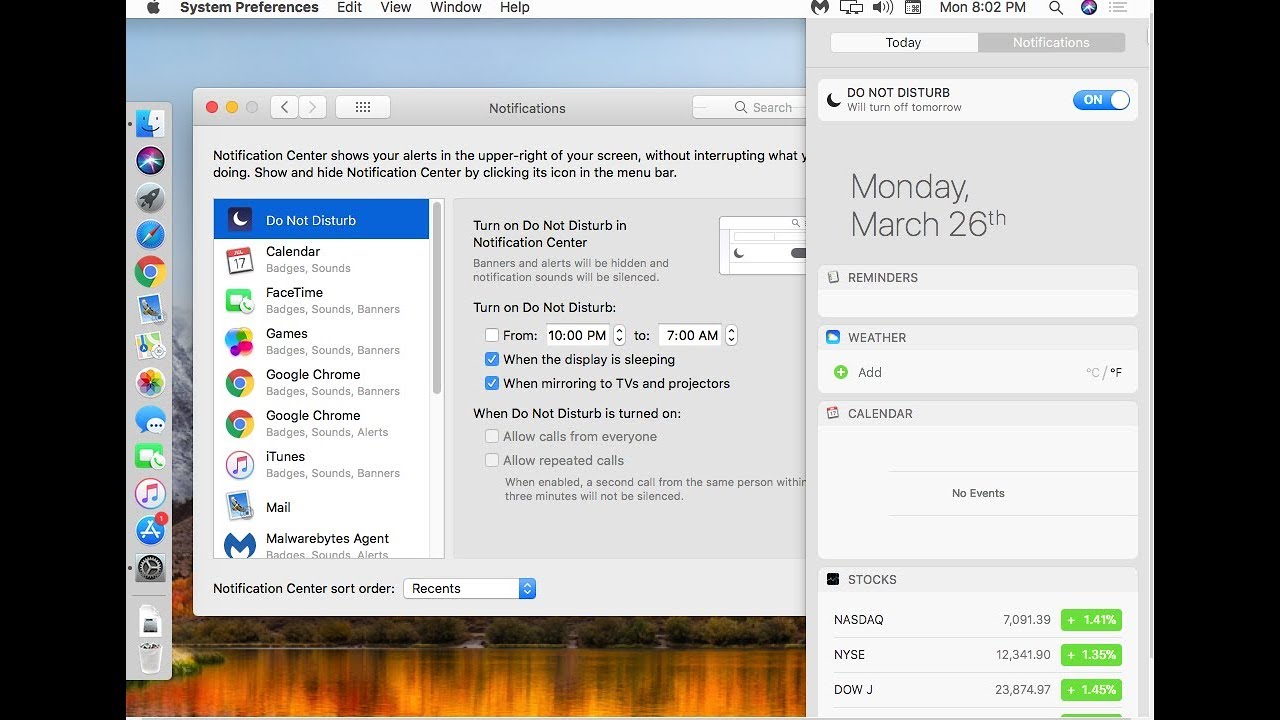Check Allow repeated calls
Screen dimensions: 1280x720
pyautogui.click(x=492, y=460)
